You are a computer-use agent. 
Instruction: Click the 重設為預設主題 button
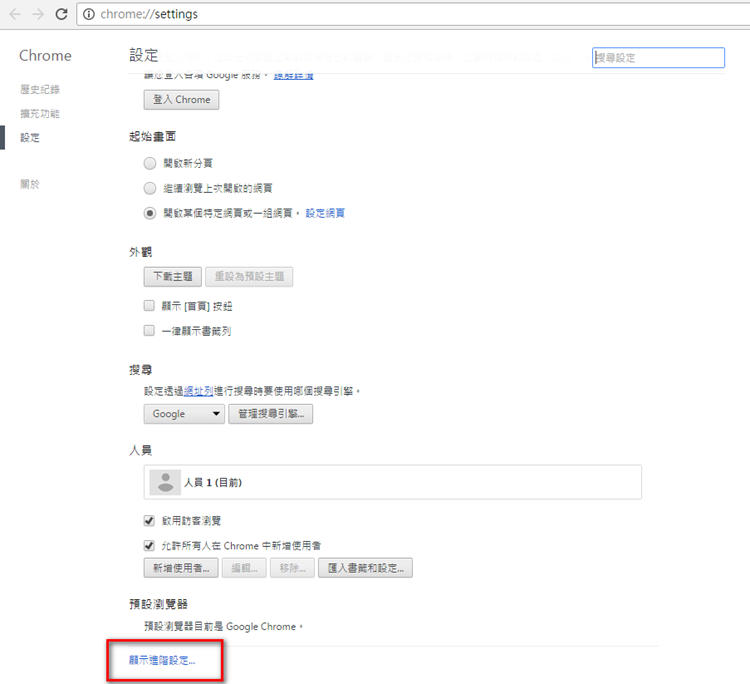249,276
